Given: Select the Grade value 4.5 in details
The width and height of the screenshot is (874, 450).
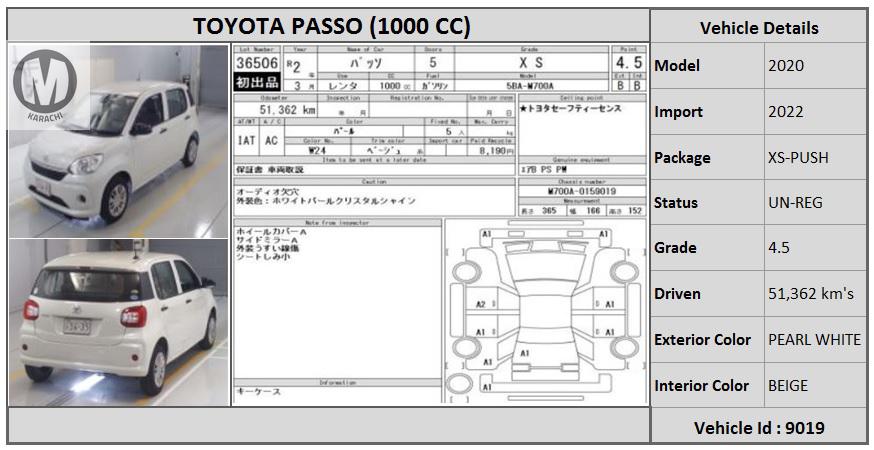Looking at the screenshot, I should click(779, 248).
